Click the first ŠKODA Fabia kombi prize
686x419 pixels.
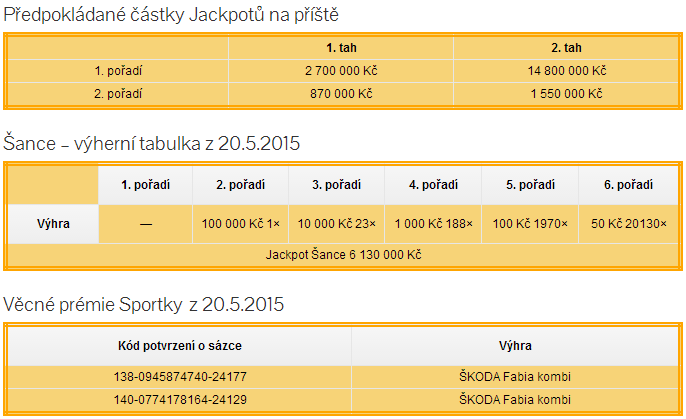[515, 377]
